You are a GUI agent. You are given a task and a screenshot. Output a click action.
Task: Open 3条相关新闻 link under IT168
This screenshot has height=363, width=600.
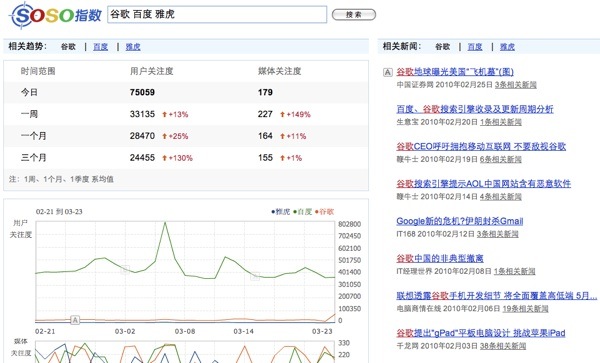(x=498, y=234)
